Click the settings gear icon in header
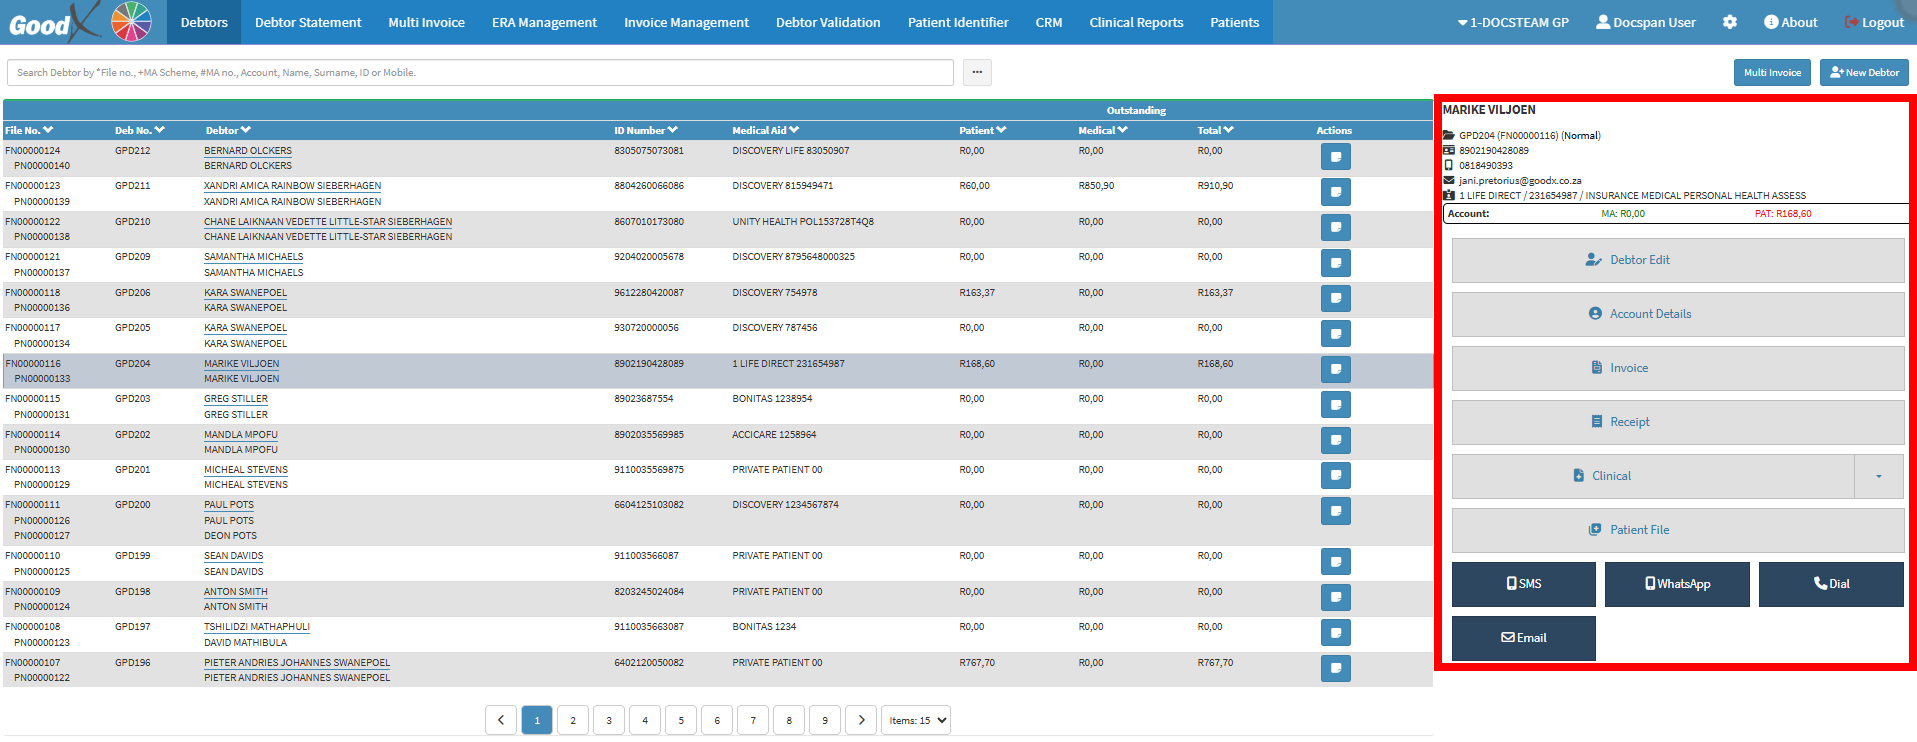The image size is (1917, 742). pyautogui.click(x=1729, y=22)
